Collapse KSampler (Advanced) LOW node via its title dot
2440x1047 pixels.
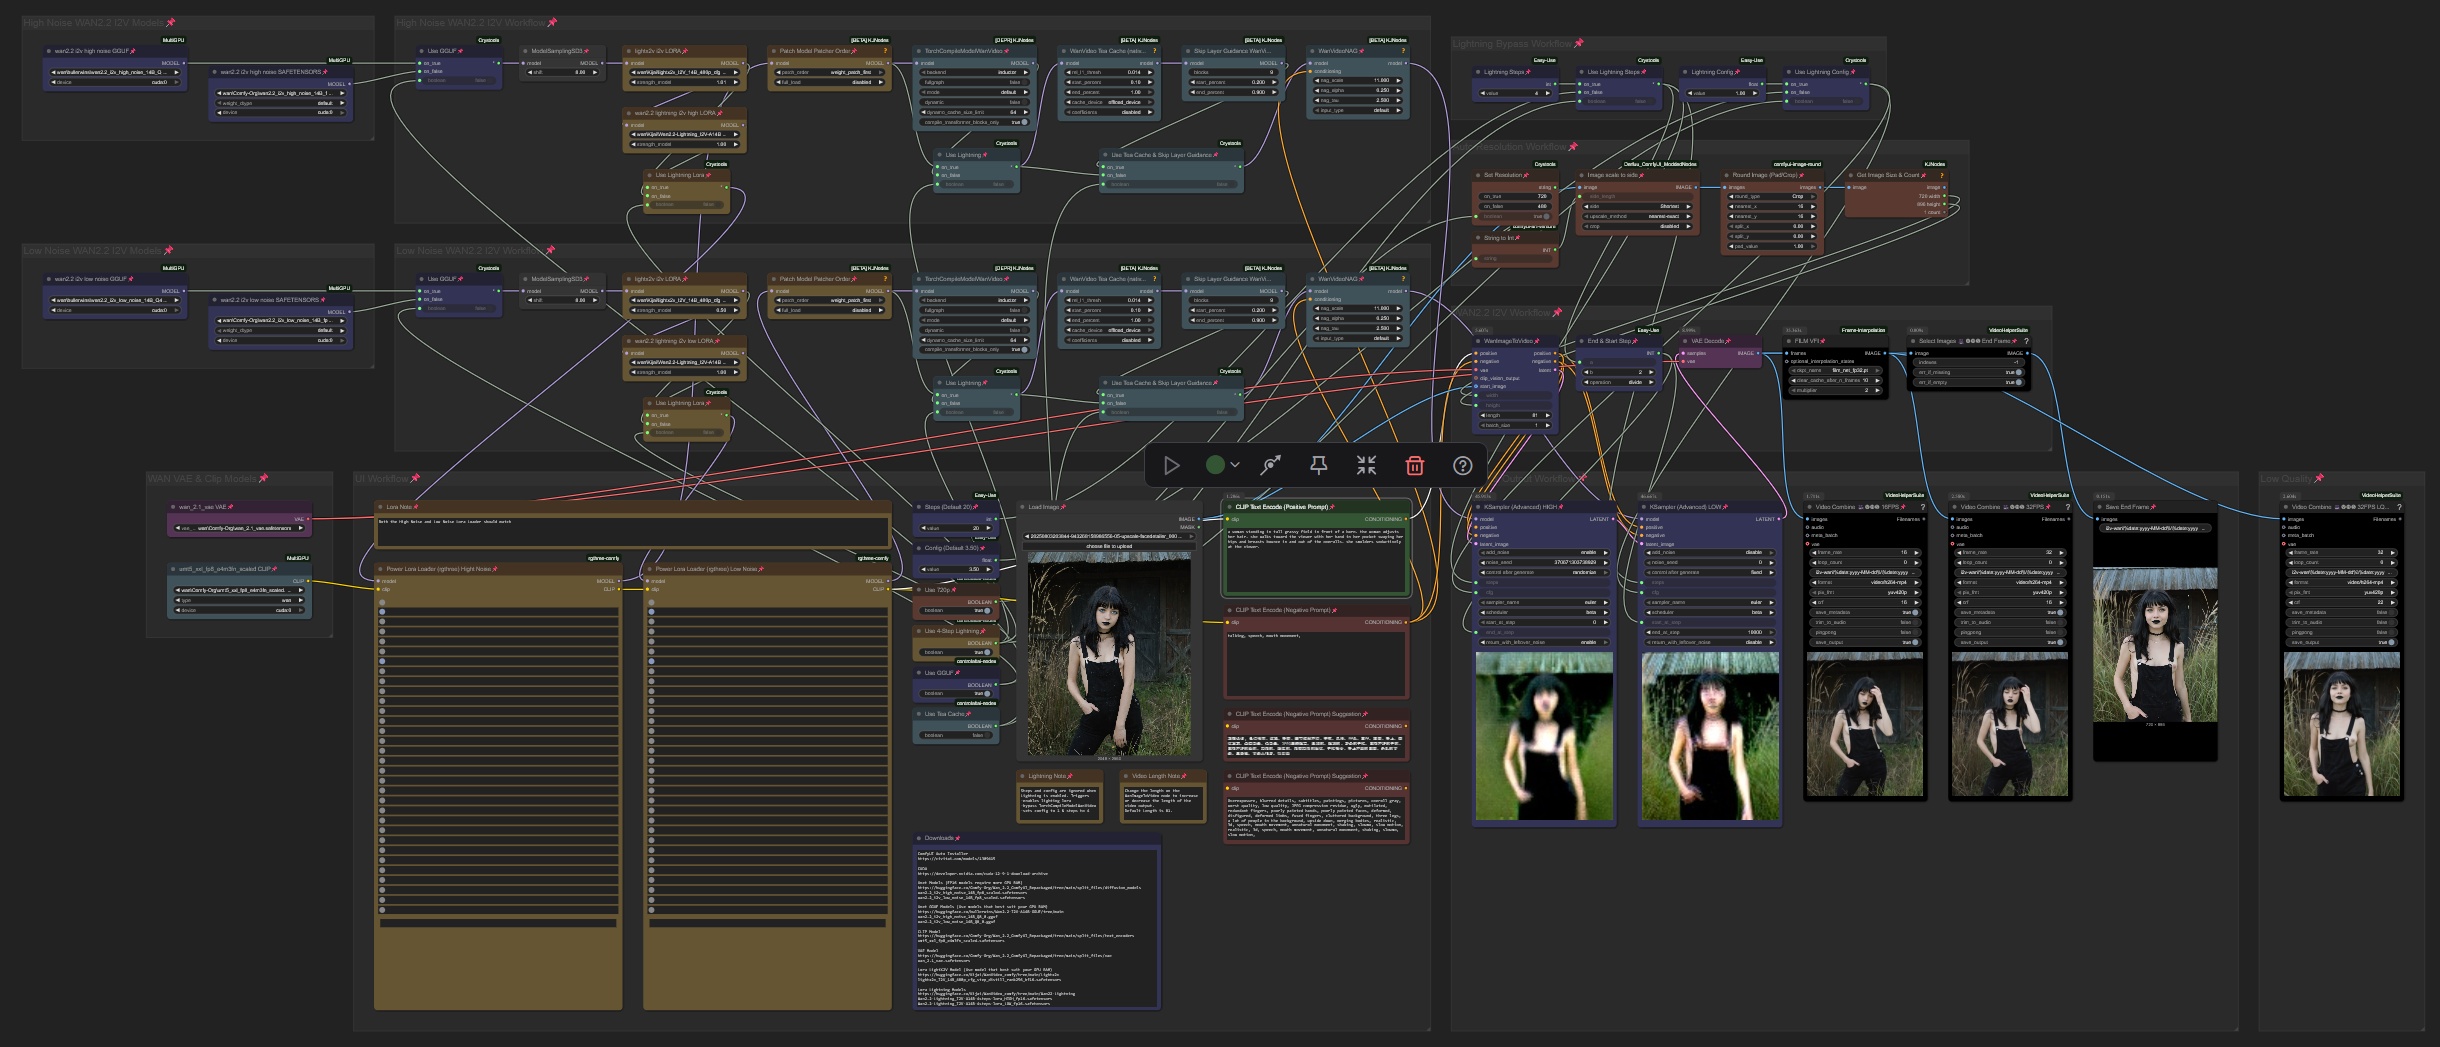[x=1645, y=507]
